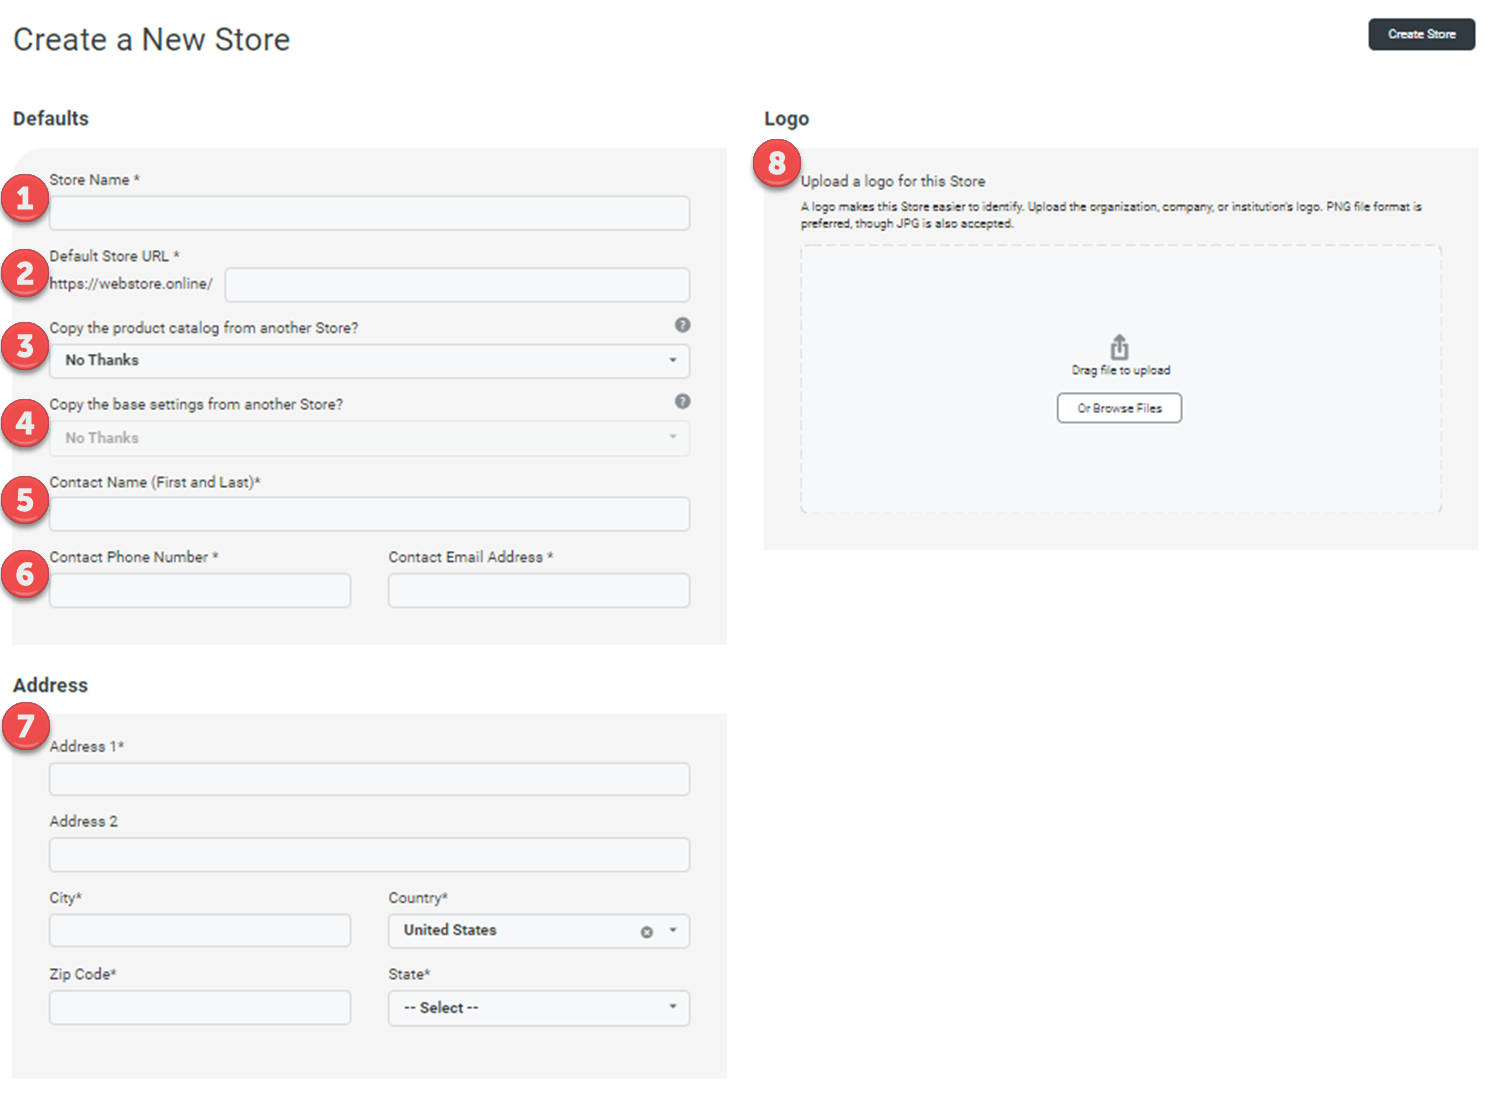
Task: Click the Address 1 input field
Action: (x=369, y=779)
